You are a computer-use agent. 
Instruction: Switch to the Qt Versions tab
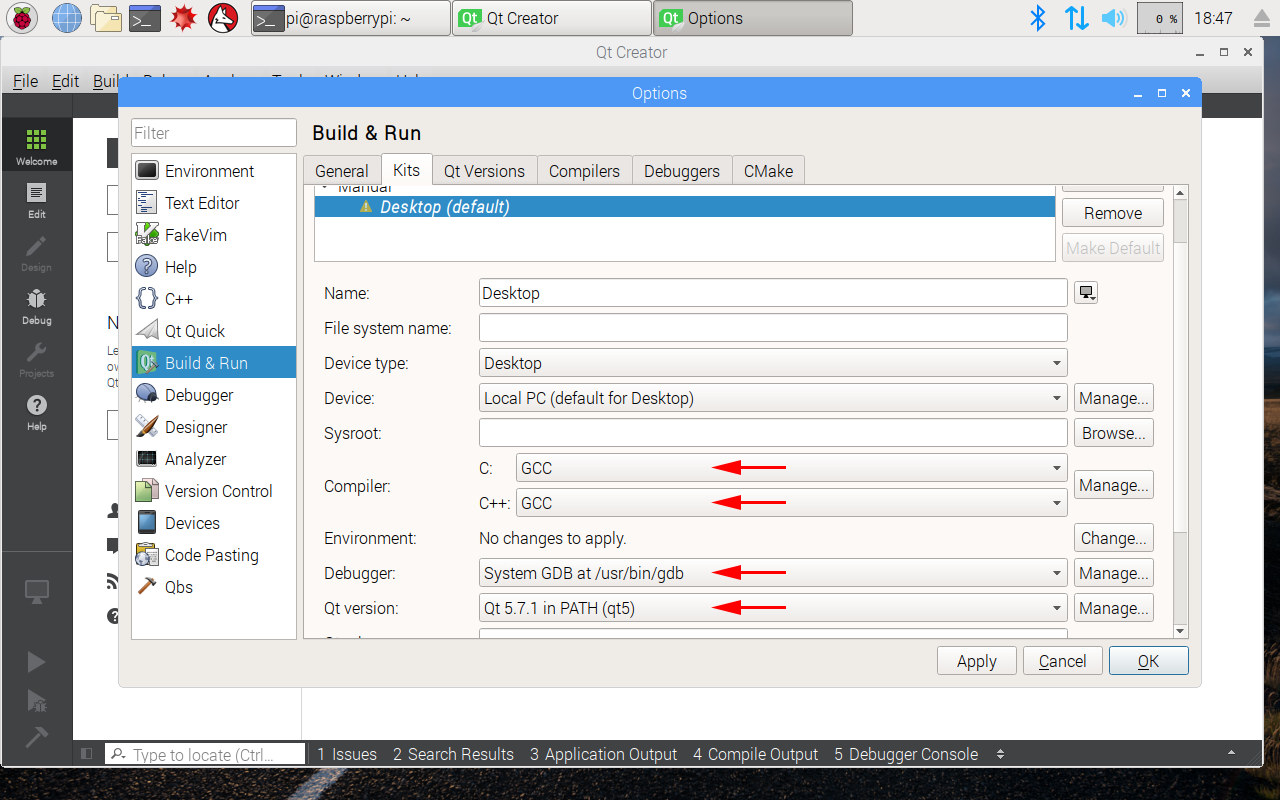click(484, 170)
